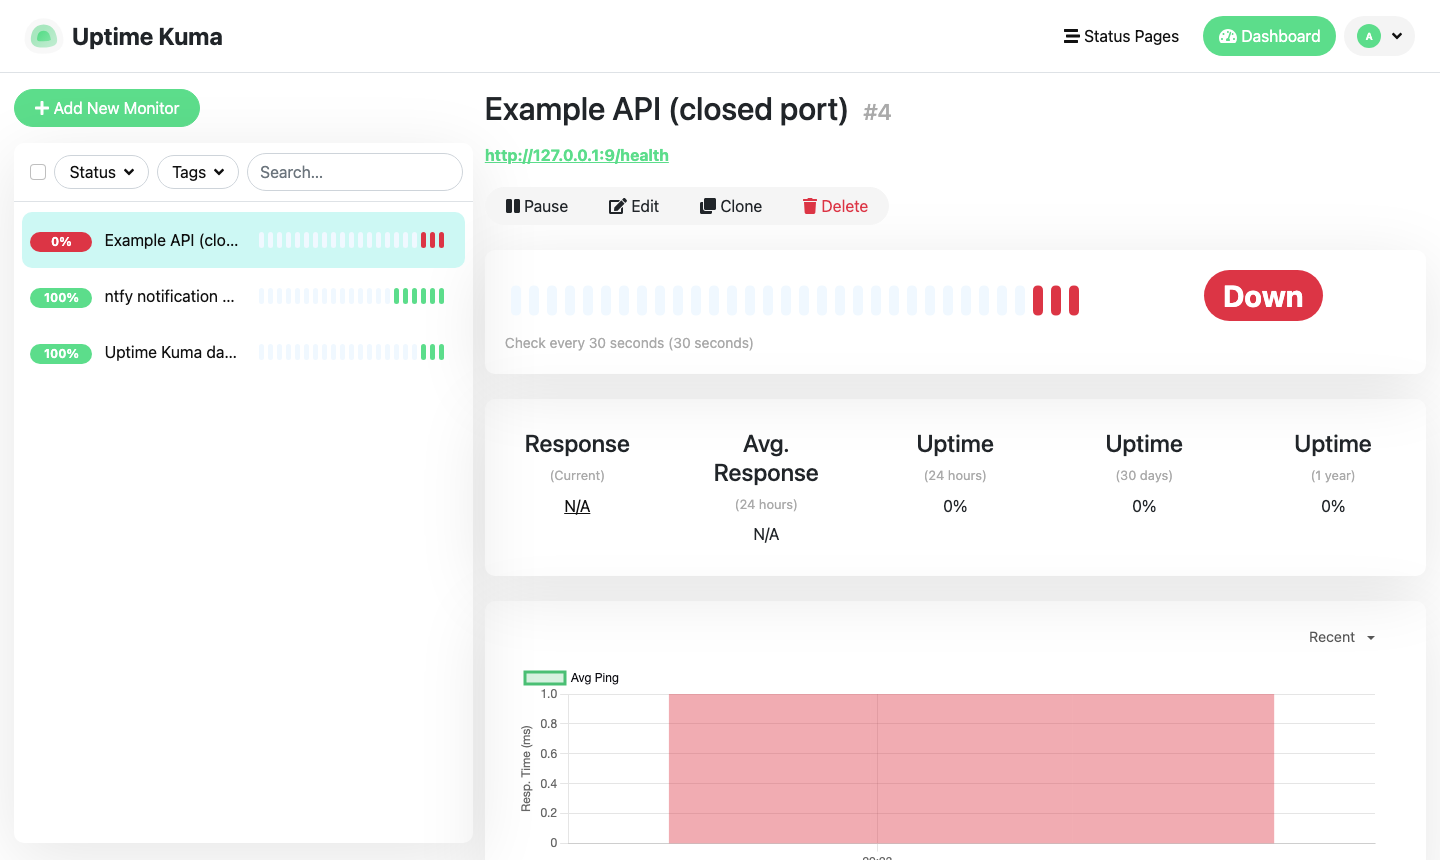Click the 100% badge on ntfy notification
This screenshot has height=860, width=1440.
pos(61,297)
